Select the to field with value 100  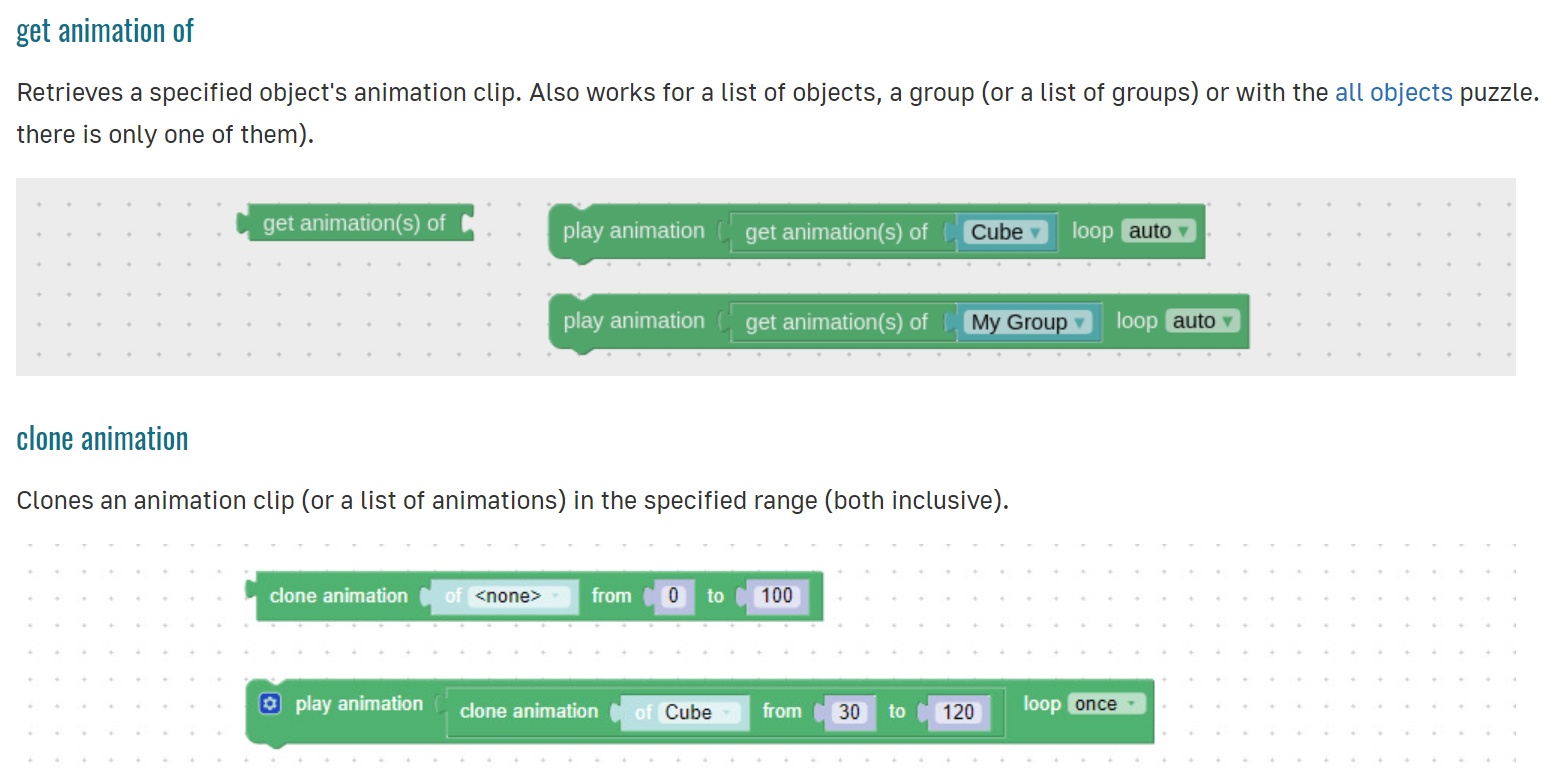point(776,596)
